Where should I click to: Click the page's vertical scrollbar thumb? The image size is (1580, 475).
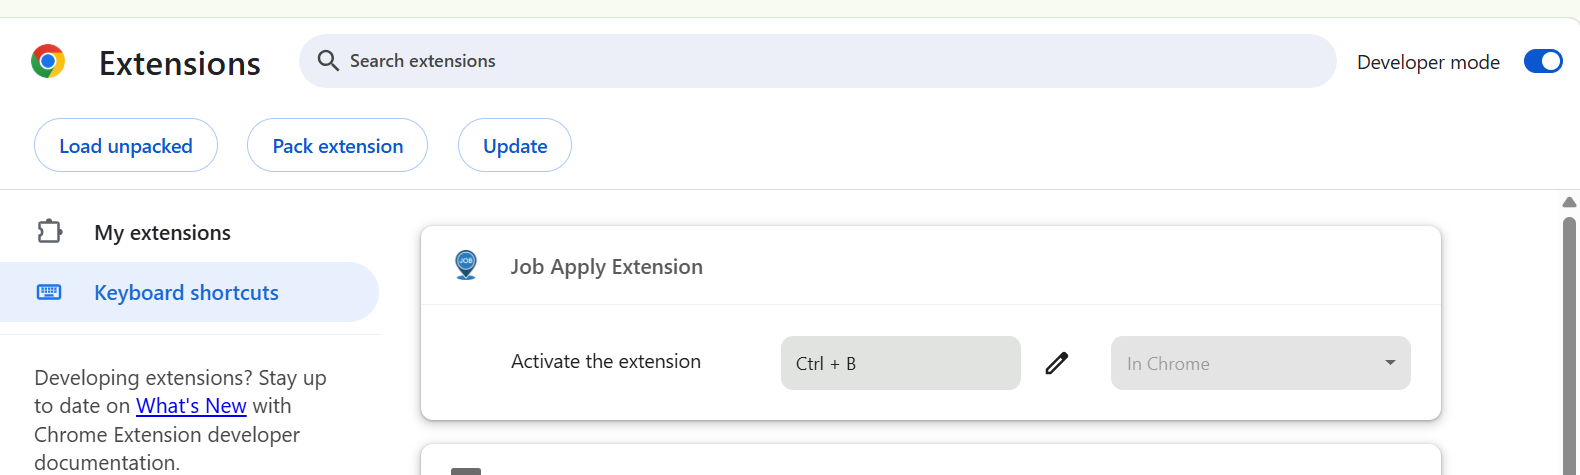click(x=1569, y=340)
